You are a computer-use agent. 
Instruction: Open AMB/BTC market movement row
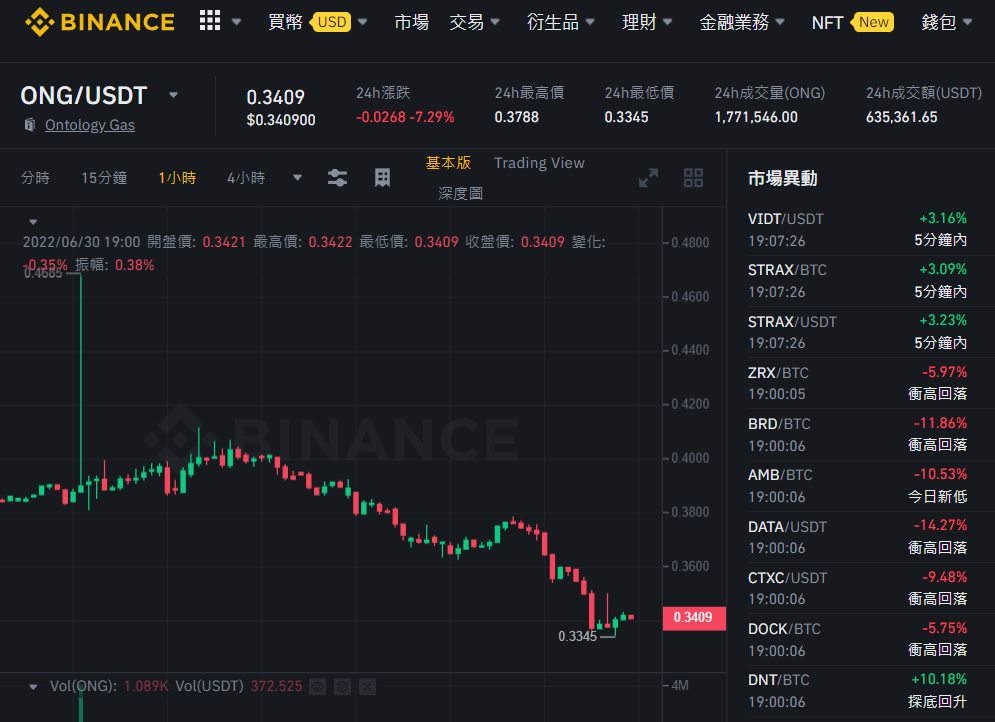tap(857, 486)
